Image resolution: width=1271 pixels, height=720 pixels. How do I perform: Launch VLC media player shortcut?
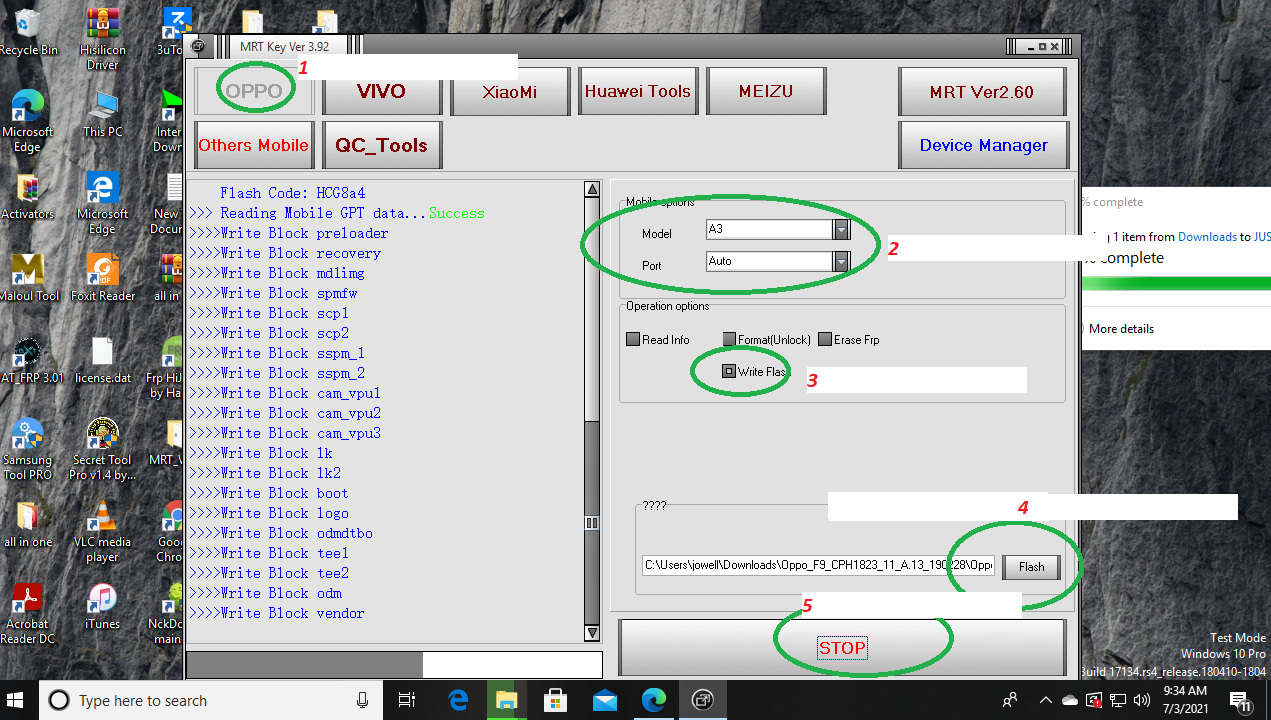tap(102, 531)
